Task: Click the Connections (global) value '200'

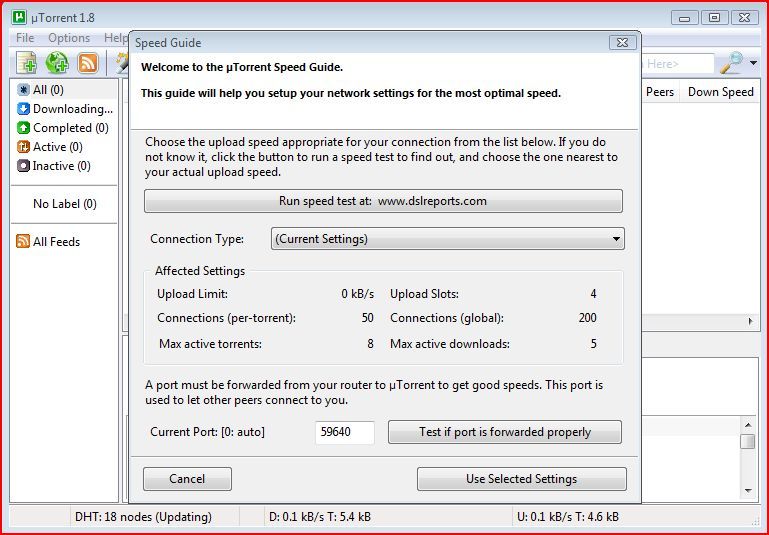Action: [x=588, y=318]
